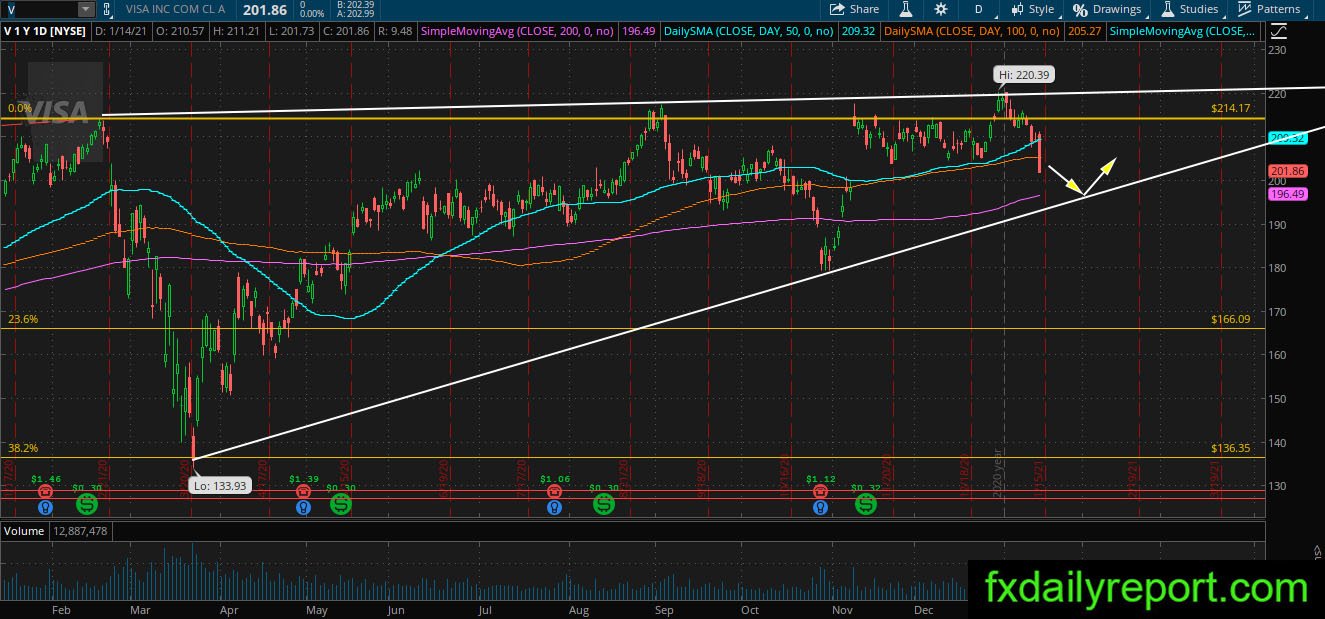Click blue lightbulb icon under $1.39 earnings
The height and width of the screenshot is (619, 1325).
point(302,507)
